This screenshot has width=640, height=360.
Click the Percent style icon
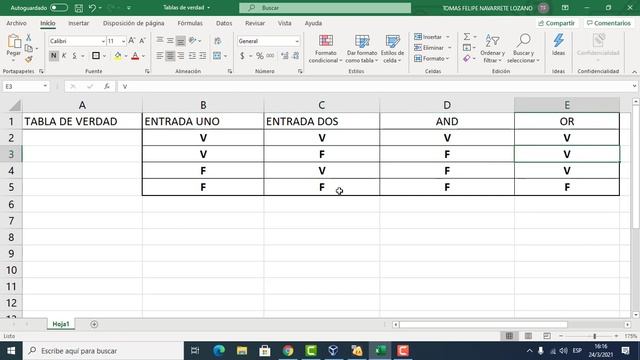click(260, 56)
